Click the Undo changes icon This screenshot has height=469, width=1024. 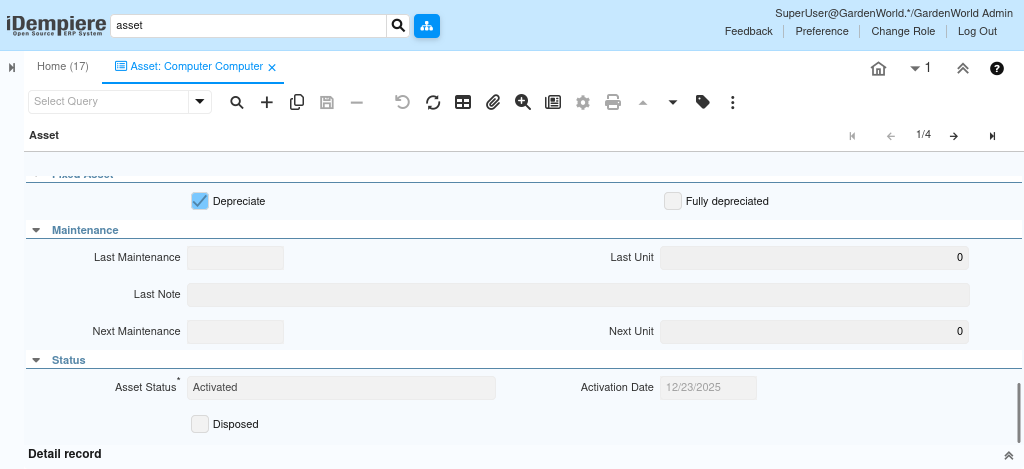coord(402,102)
